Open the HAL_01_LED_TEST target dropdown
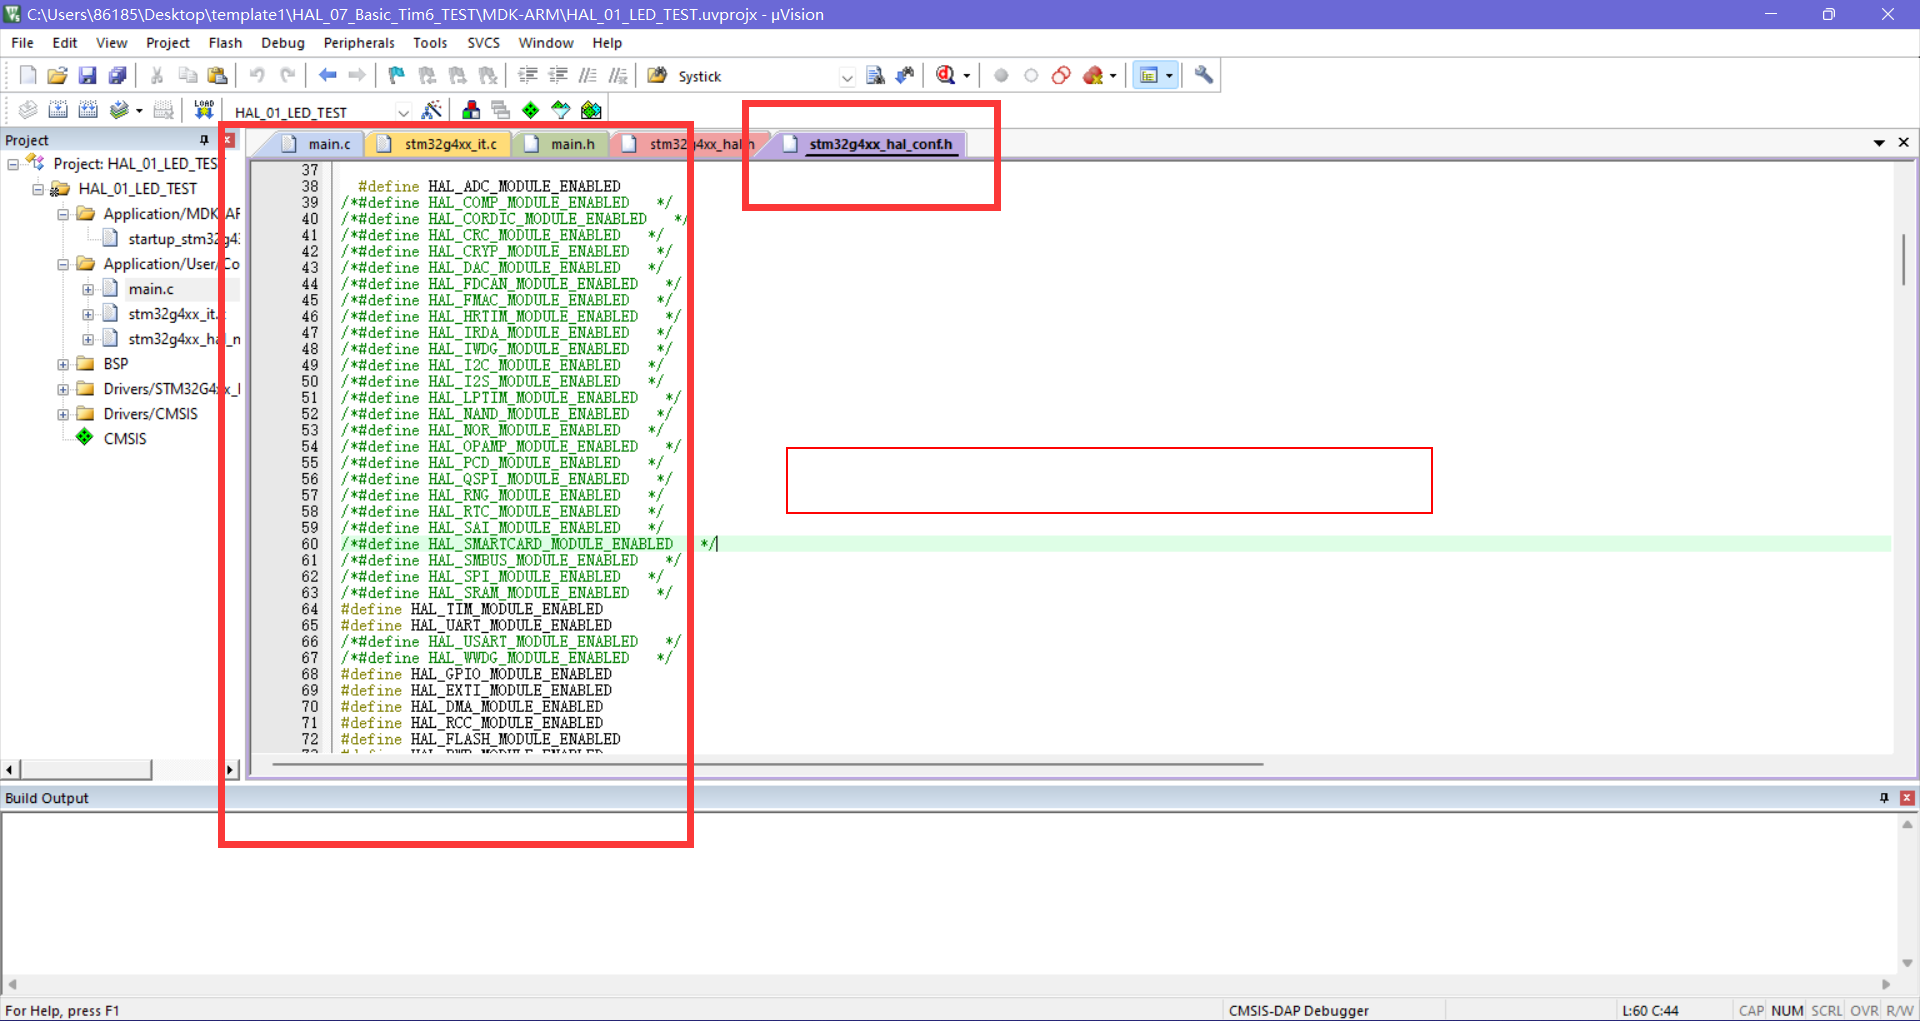Image resolution: width=1920 pixels, height=1021 pixels. [403, 112]
